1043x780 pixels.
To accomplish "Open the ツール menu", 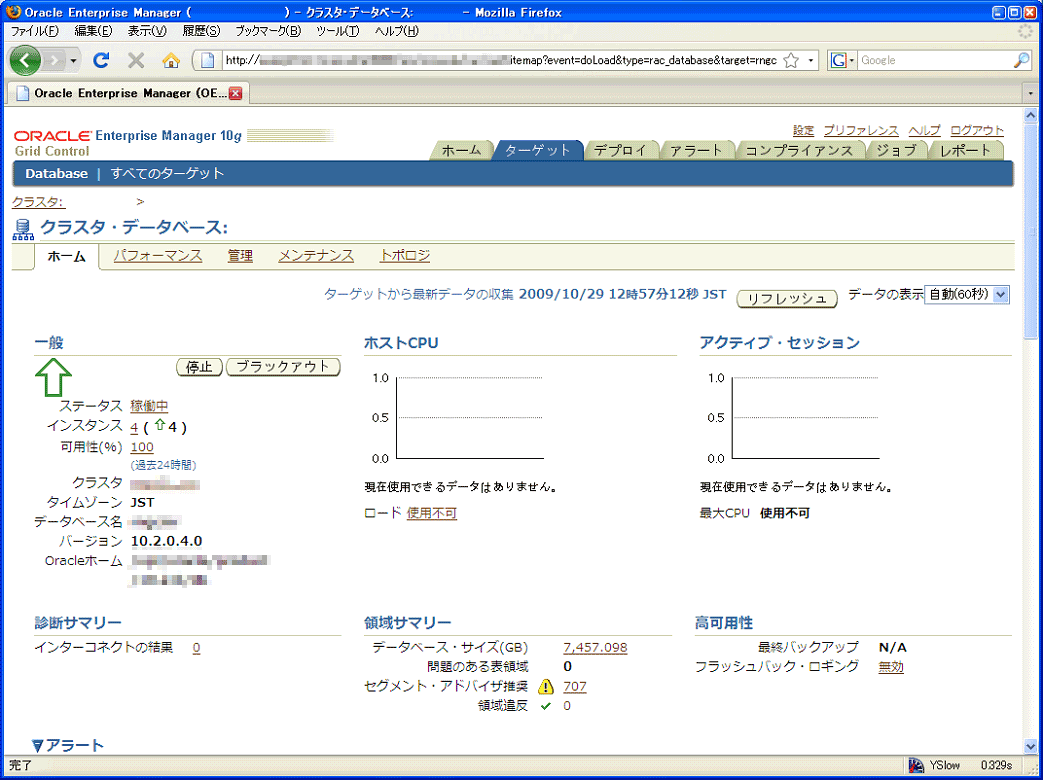I will point(337,31).
